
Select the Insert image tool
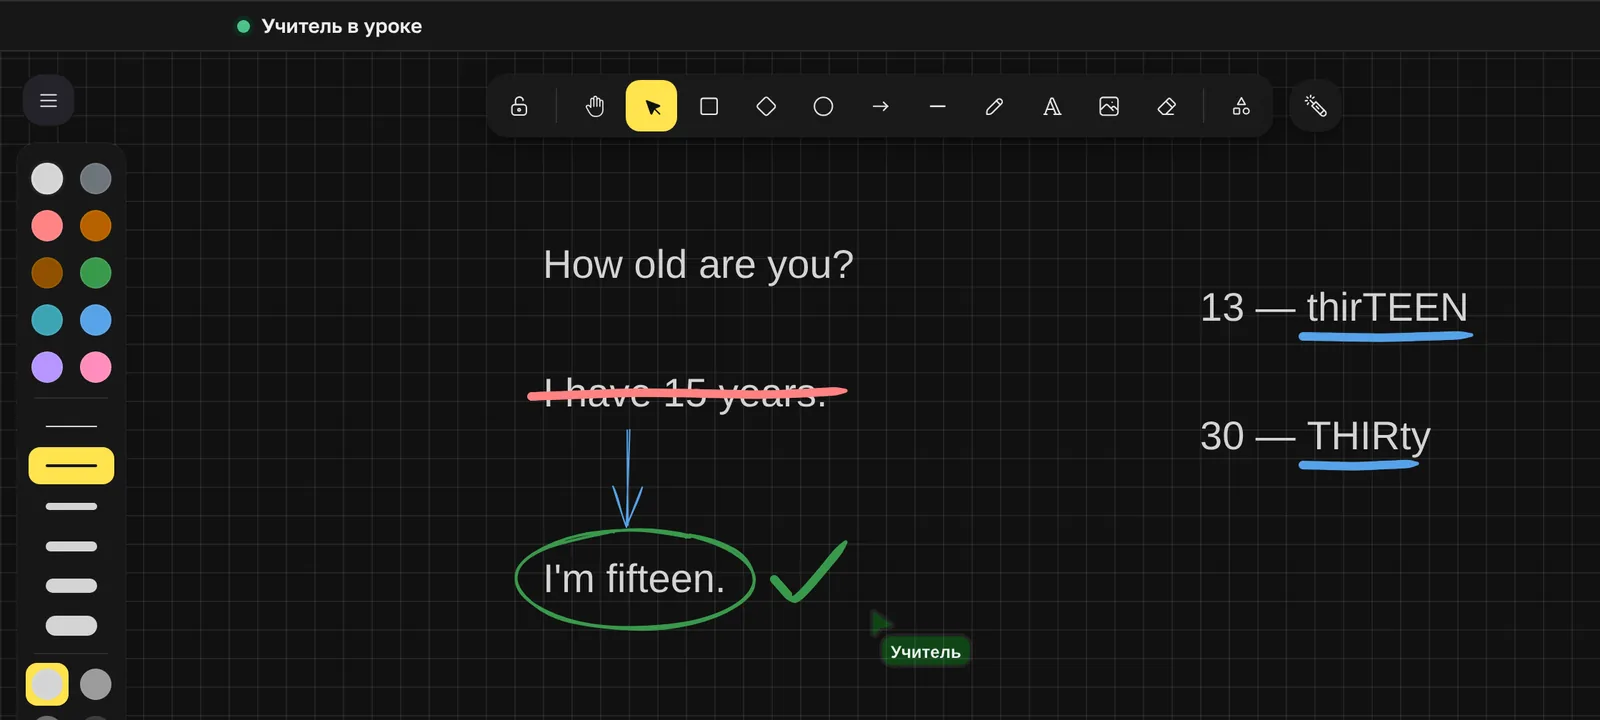tap(1109, 106)
